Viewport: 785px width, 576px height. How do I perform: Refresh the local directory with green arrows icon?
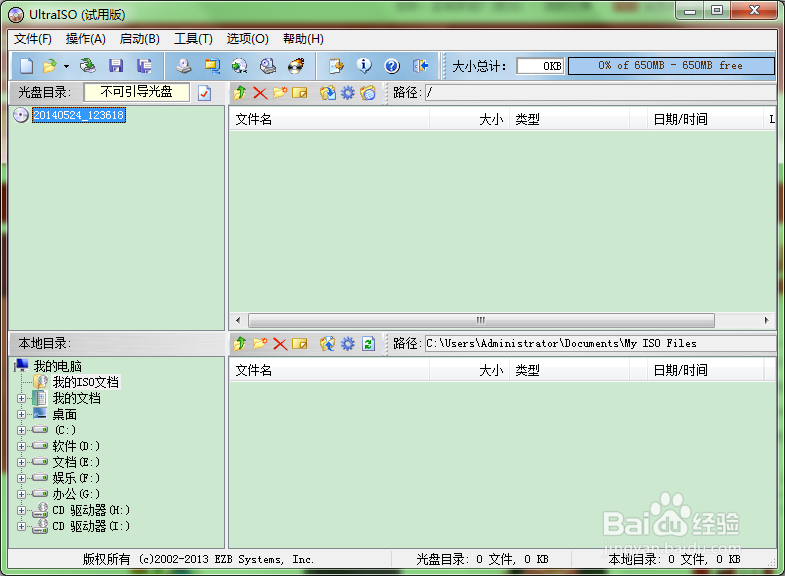(x=368, y=343)
